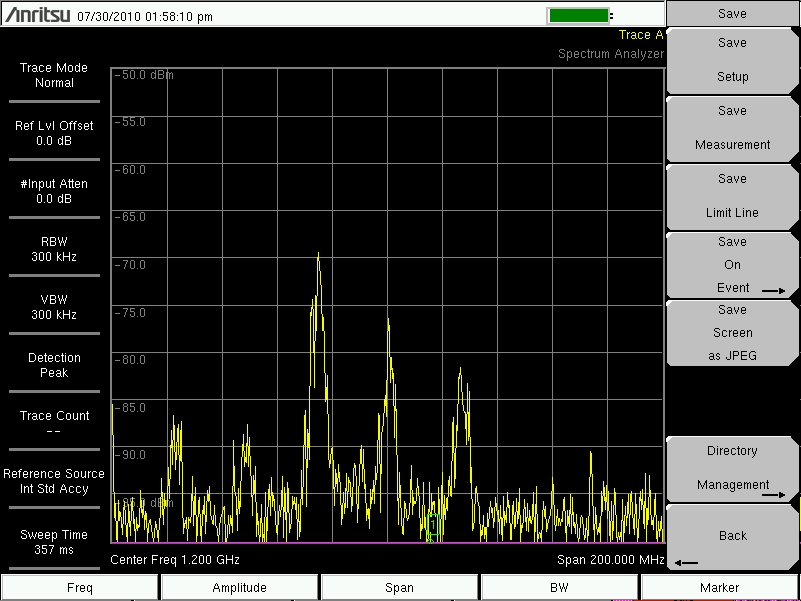
Task: Save the screen as JPEG
Action: coord(733,333)
